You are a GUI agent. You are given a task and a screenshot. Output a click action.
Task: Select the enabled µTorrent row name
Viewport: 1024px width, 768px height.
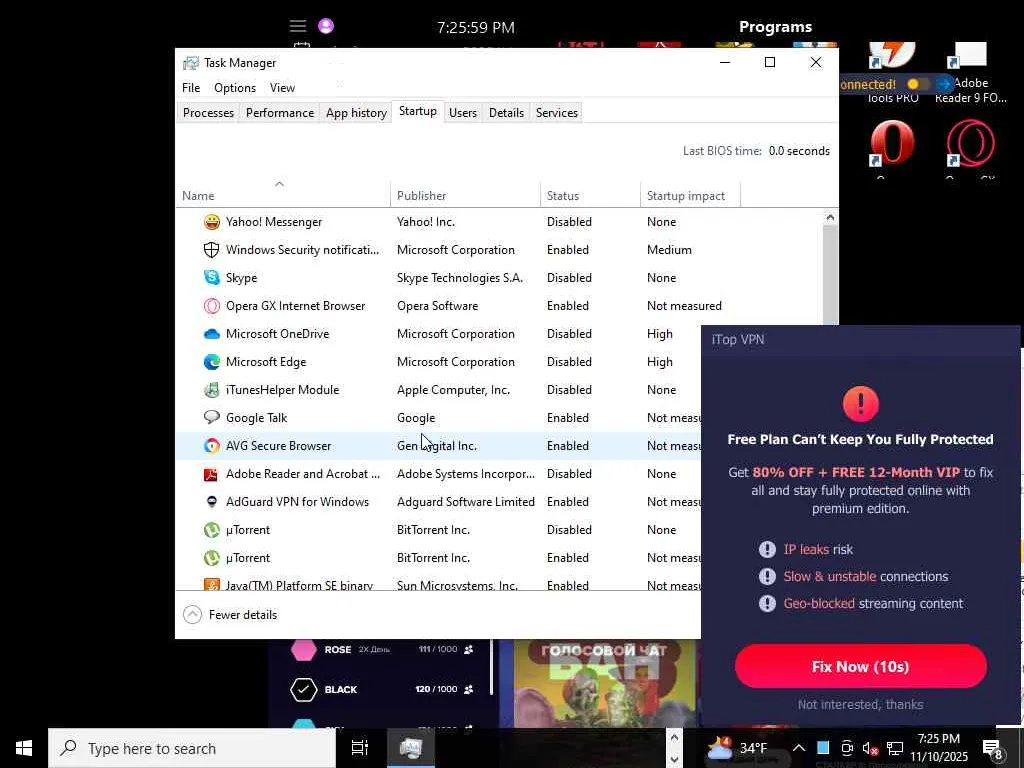[248, 558]
